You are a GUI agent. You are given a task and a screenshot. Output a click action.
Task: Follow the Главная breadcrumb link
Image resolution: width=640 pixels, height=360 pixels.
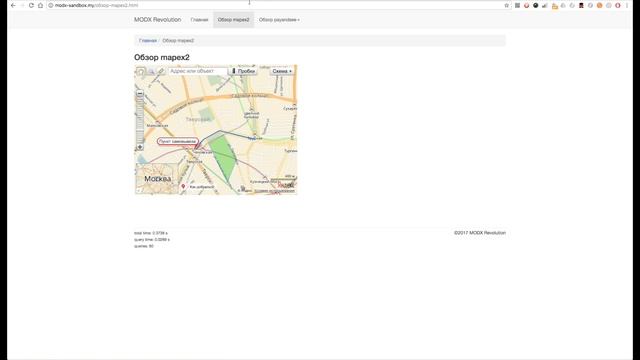(x=148, y=40)
